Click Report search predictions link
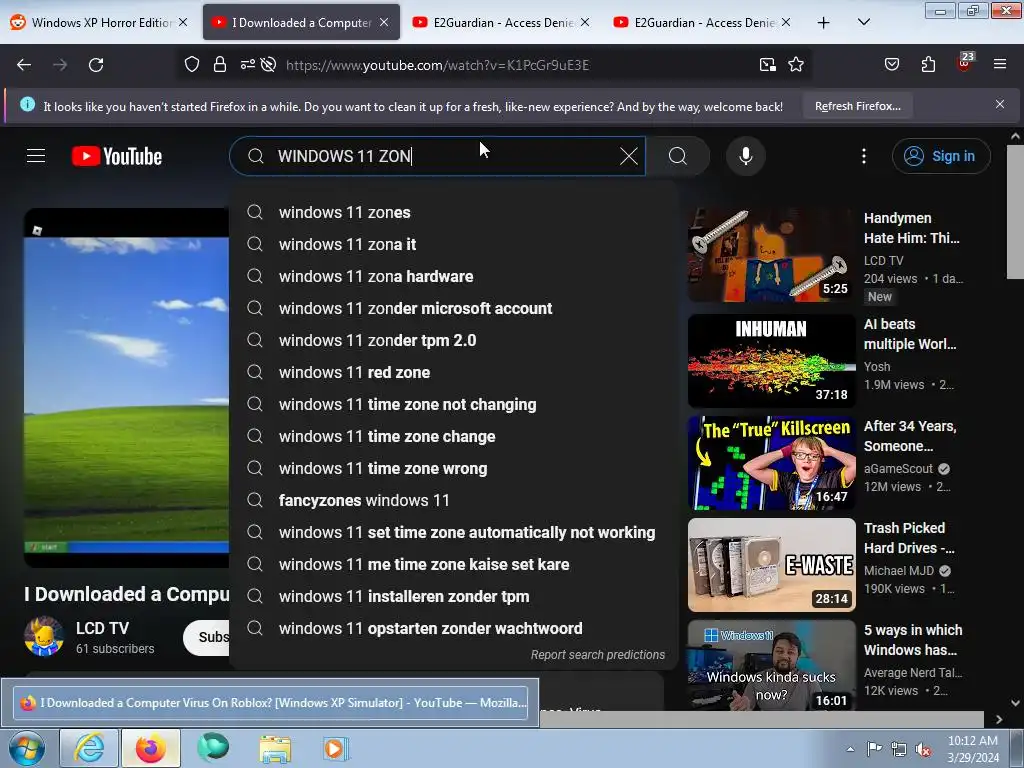The height and width of the screenshot is (768, 1024). pyautogui.click(x=598, y=654)
